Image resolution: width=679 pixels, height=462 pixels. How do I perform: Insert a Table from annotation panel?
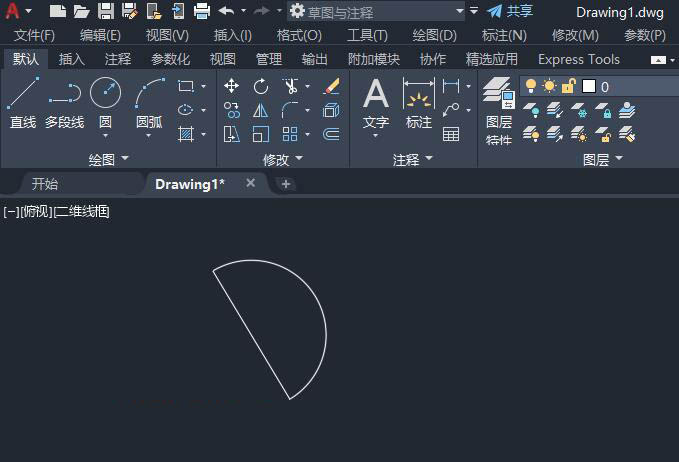tap(451, 134)
